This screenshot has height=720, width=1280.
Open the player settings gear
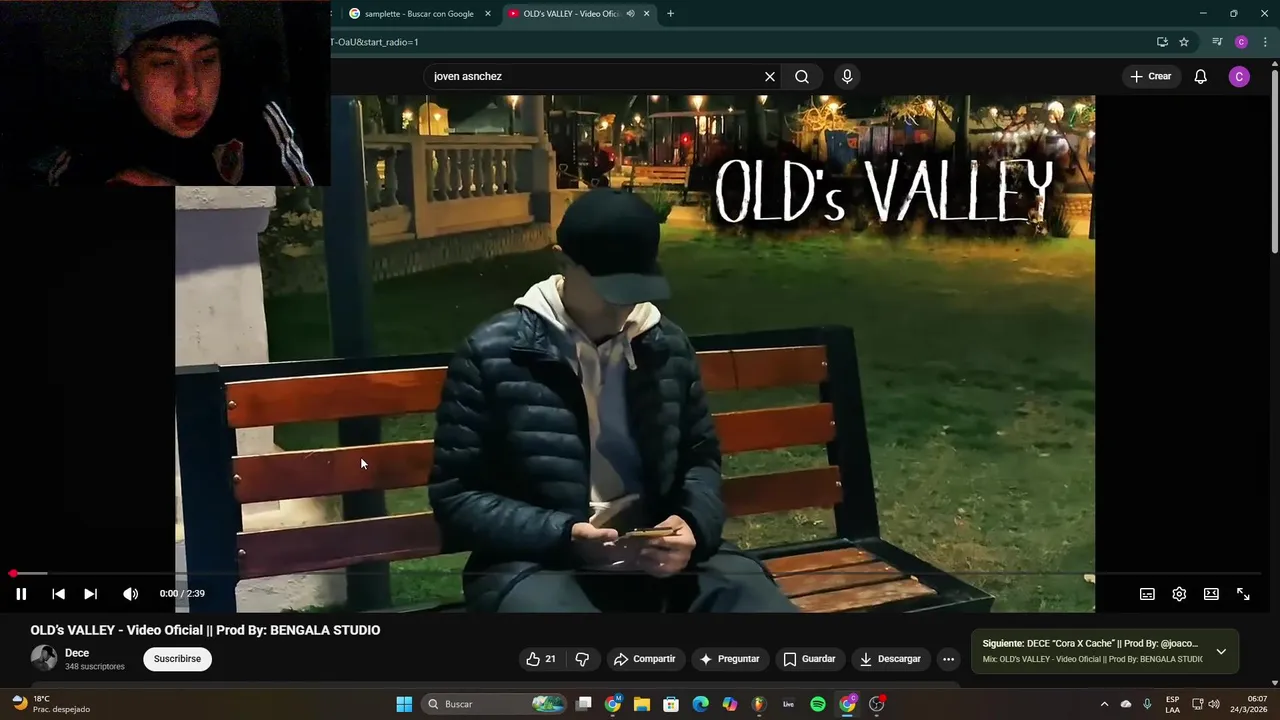1179,594
